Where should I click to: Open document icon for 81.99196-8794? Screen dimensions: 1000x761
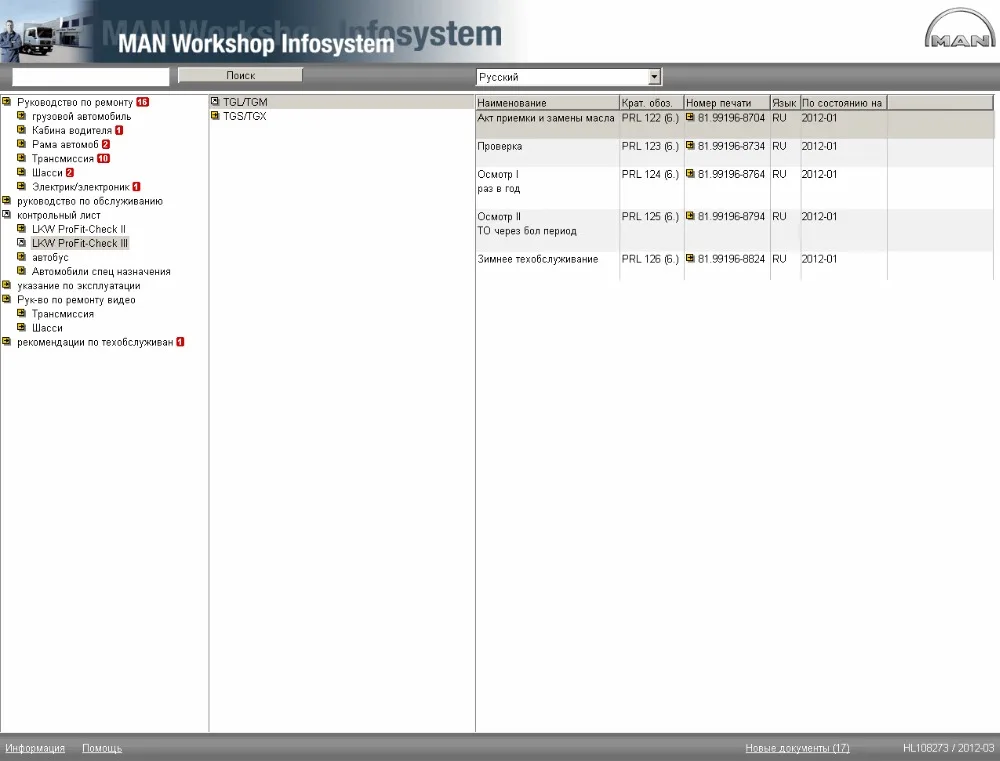tap(690, 216)
